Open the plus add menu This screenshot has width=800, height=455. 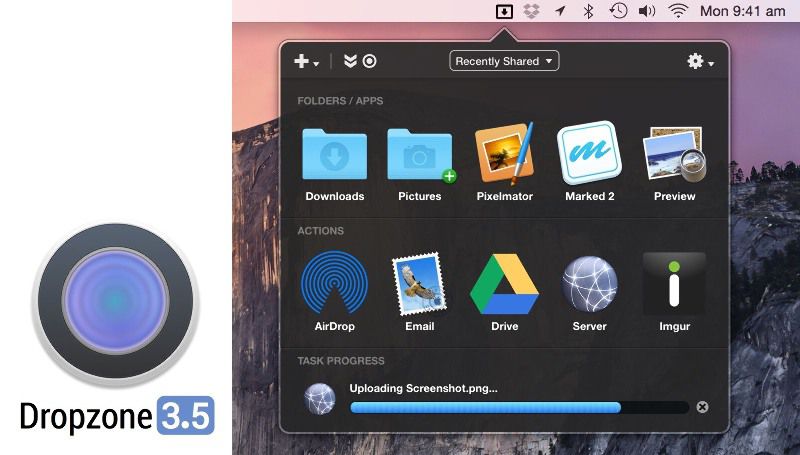[305, 61]
